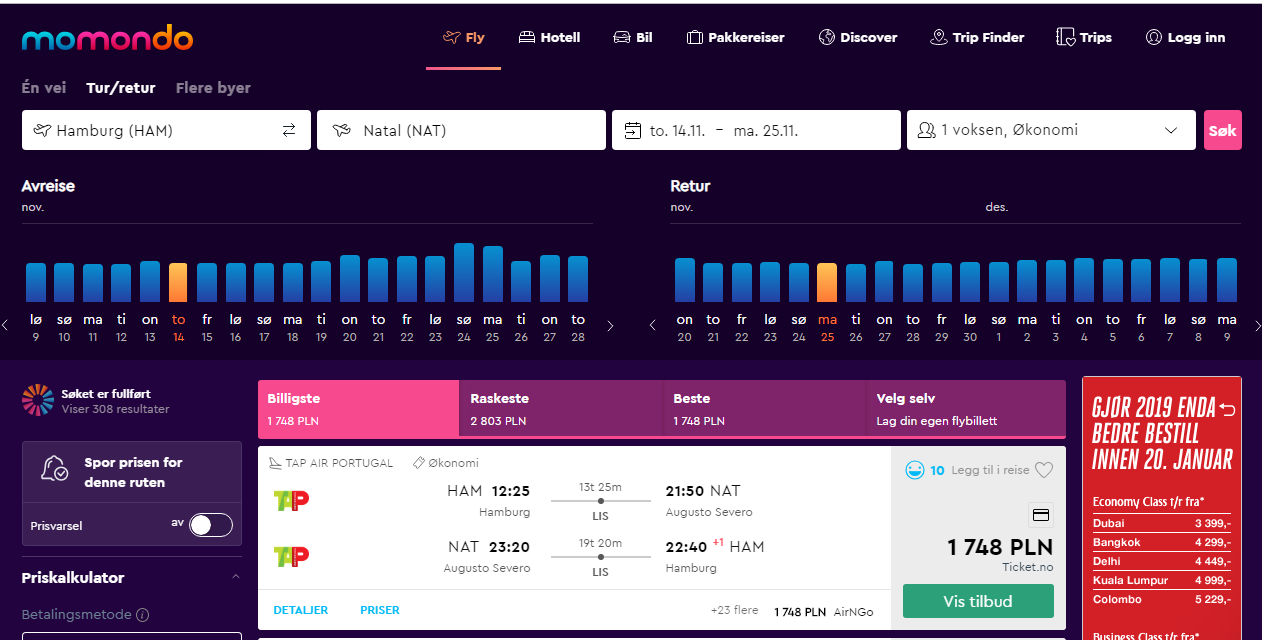Click the payment card icon above the price

click(1040, 515)
